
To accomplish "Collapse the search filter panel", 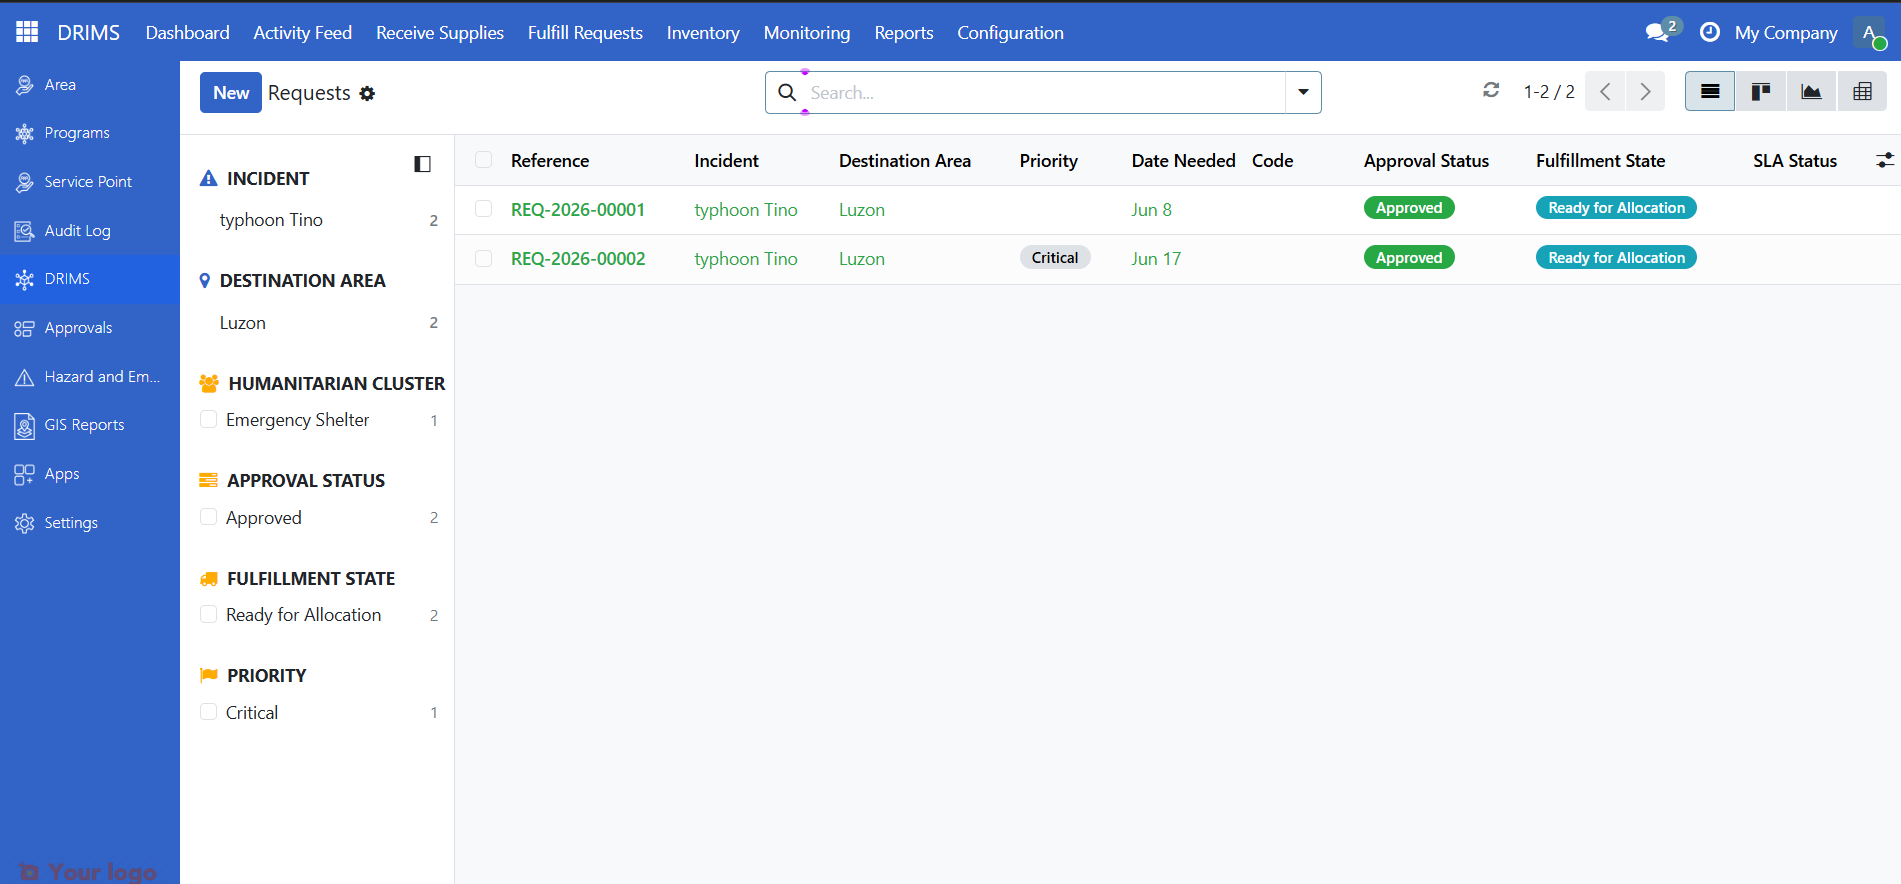I will pos(422,164).
